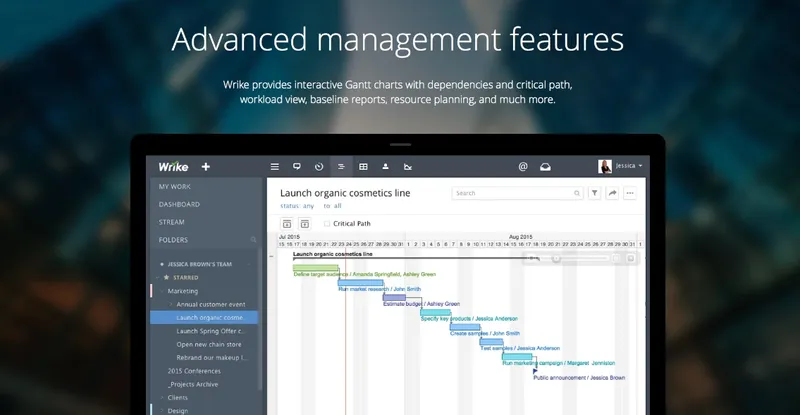The image size is (800, 415).
Task: Click into the Search input field
Action: coord(517,193)
